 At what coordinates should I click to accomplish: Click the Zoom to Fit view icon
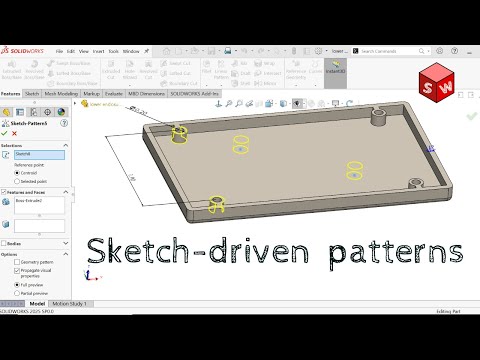228,104
